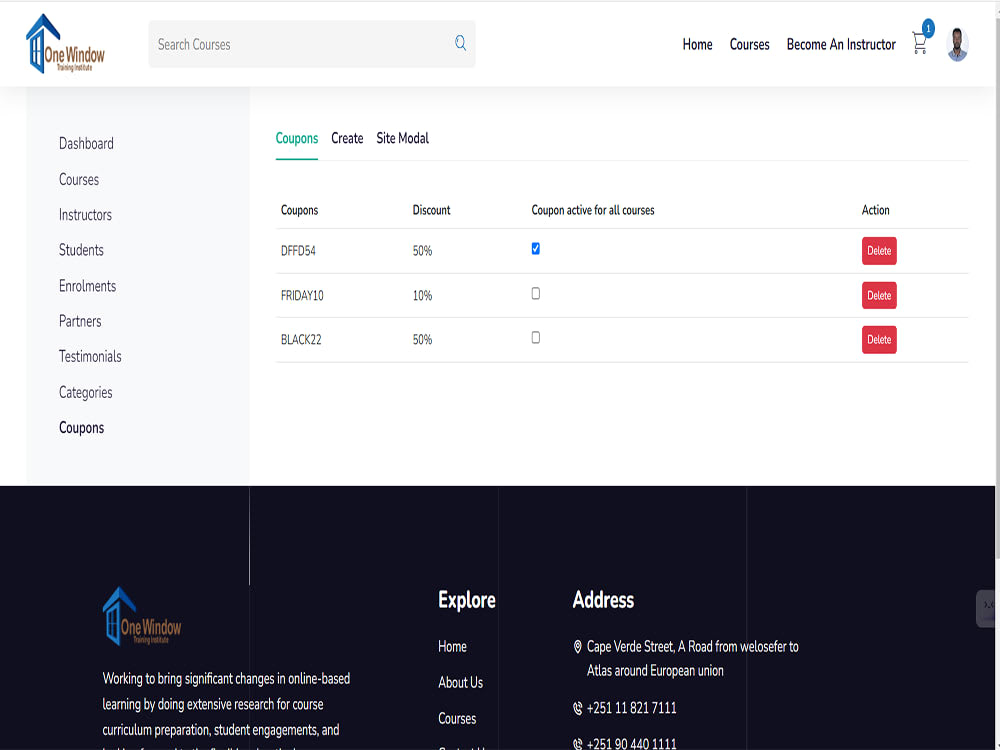Open the profile avatar menu
Image resolution: width=1000 pixels, height=750 pixels.
[x=957, y=44]
